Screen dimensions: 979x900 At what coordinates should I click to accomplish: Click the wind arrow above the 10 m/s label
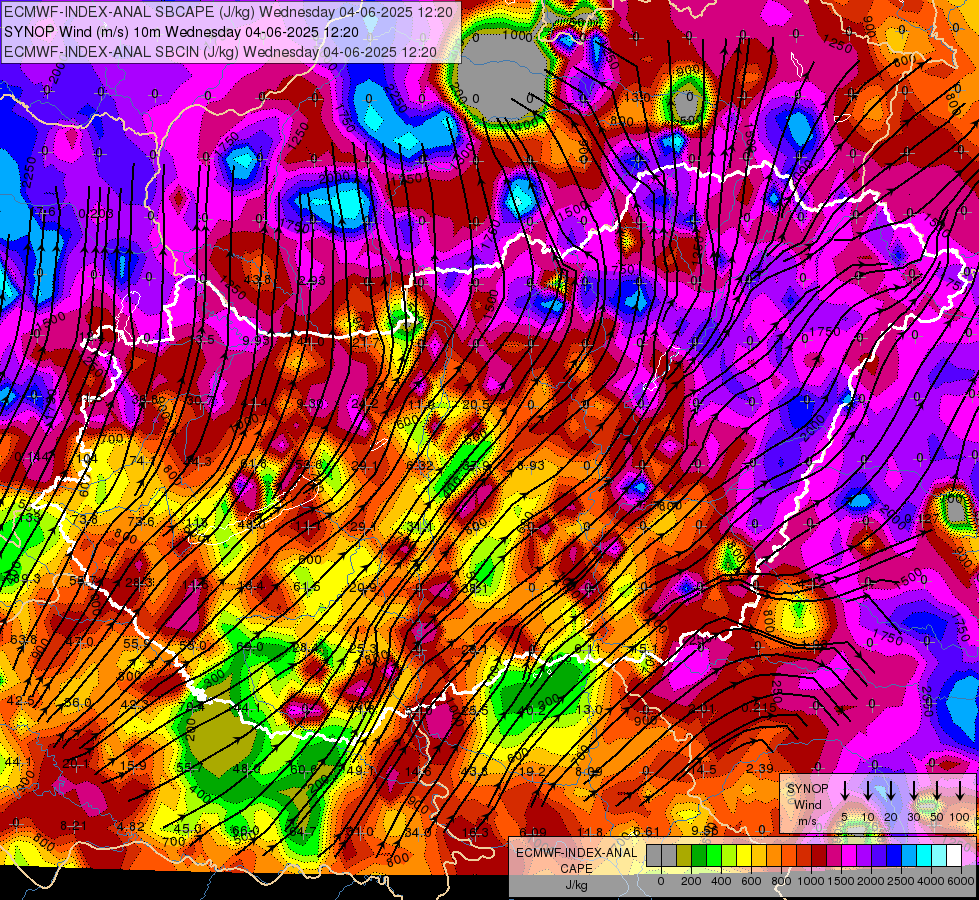[x=868, y=790]
